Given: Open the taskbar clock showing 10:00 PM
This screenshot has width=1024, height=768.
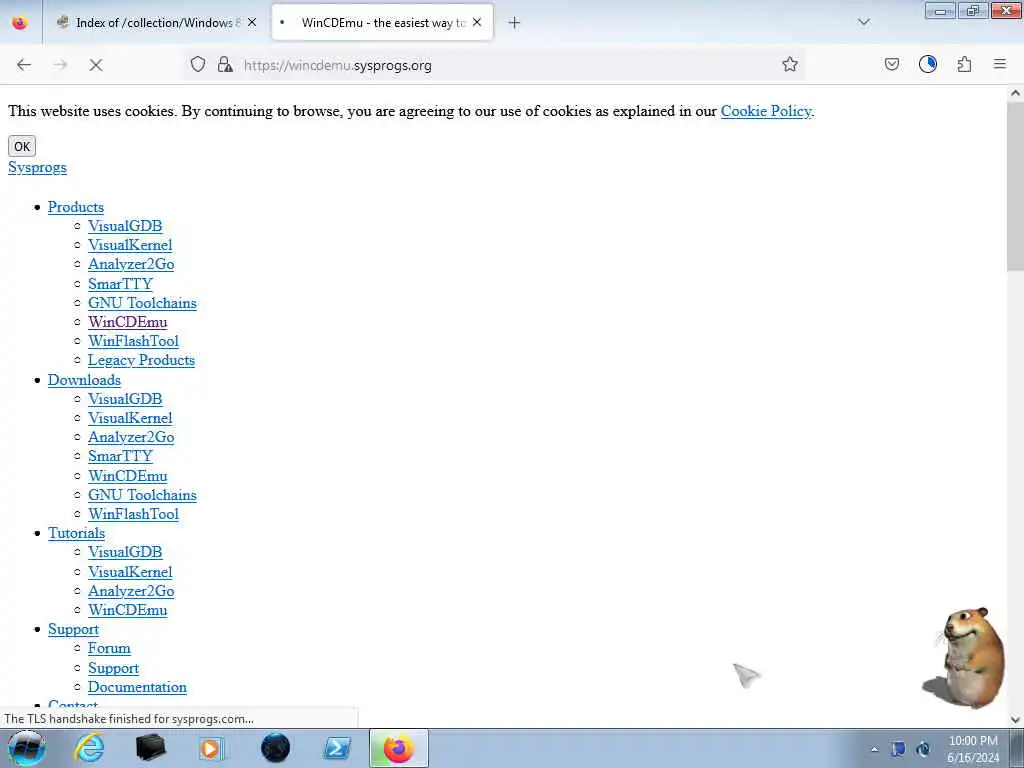Looking at the screenshot, I should point(973,749).
